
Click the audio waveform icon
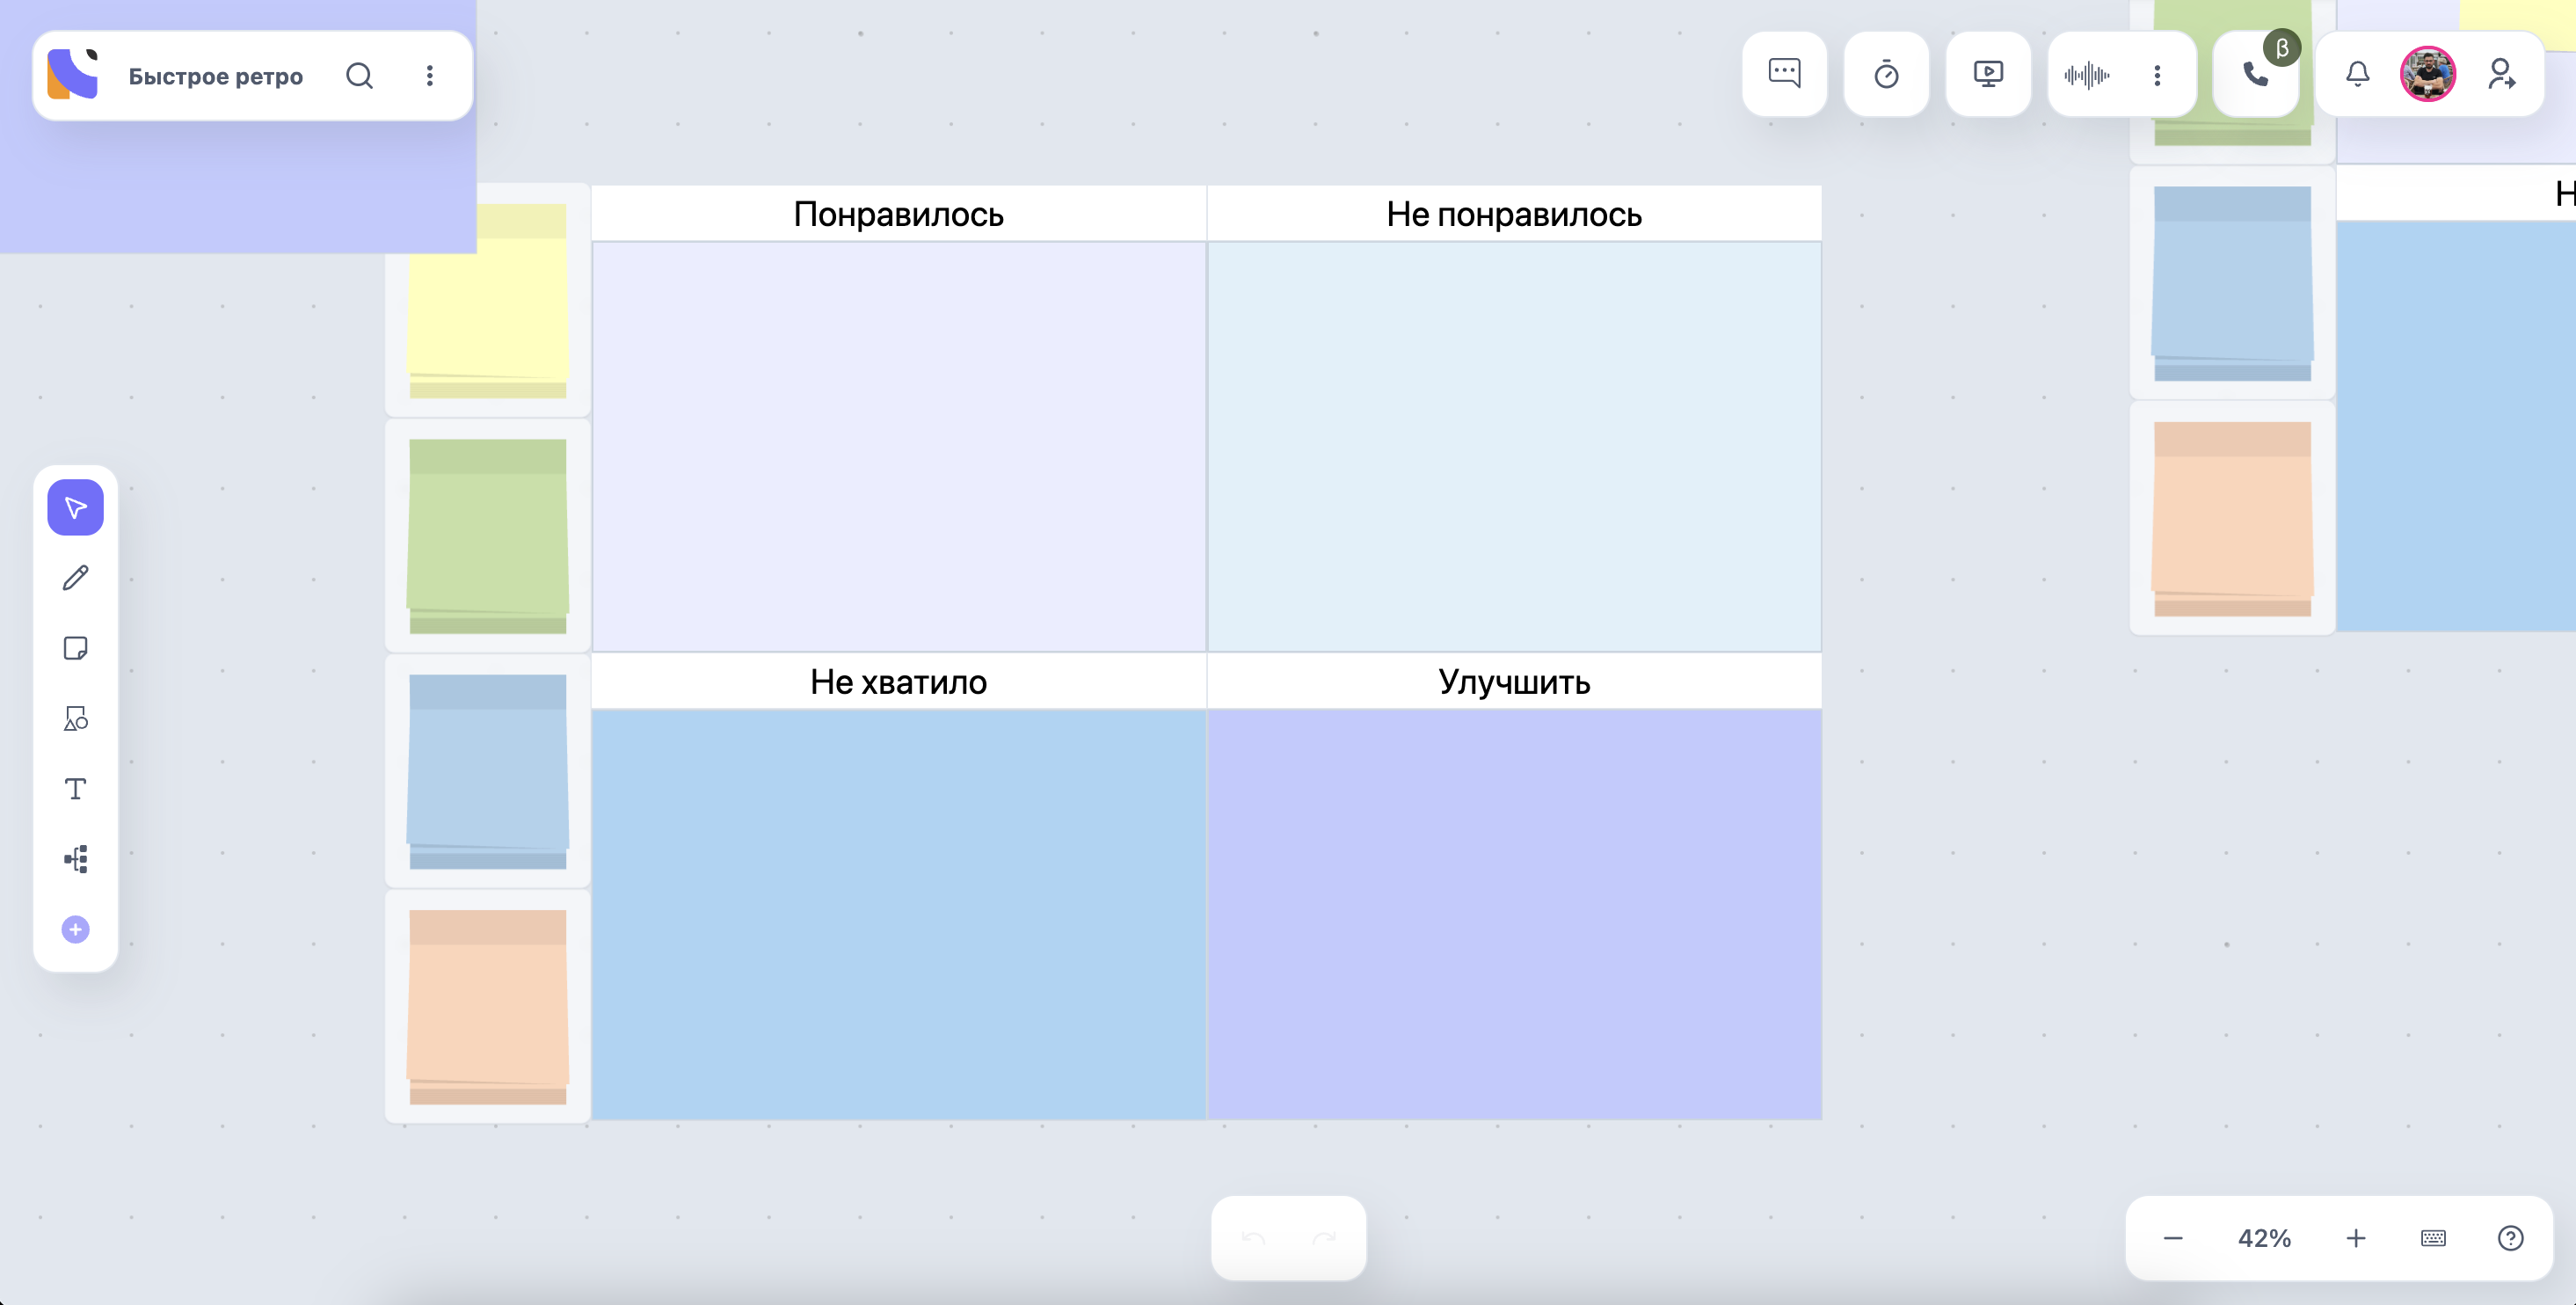click(x=2087, y=75)
